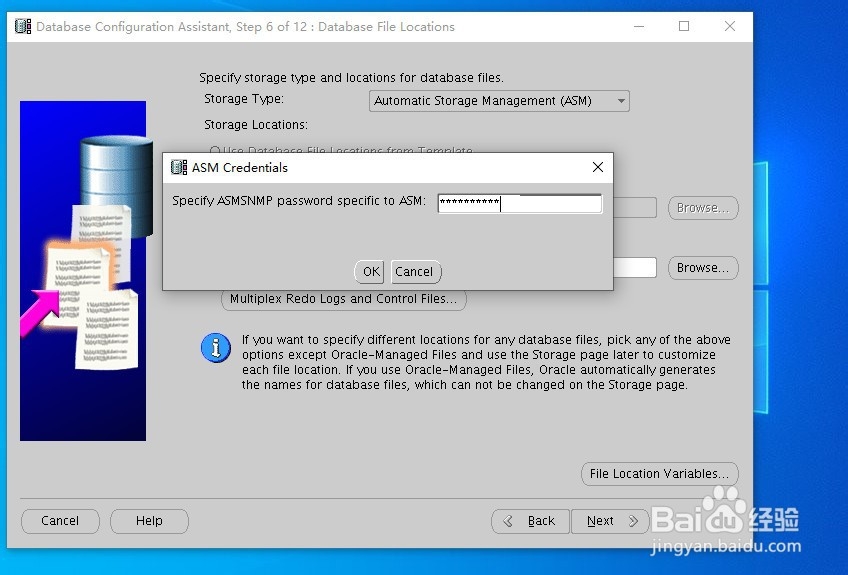The height and width of the screenshot is (575, 848).
Task: Click 'Specify ASMSNMP password specific to ASM:' label
Action: click(299, 201)
